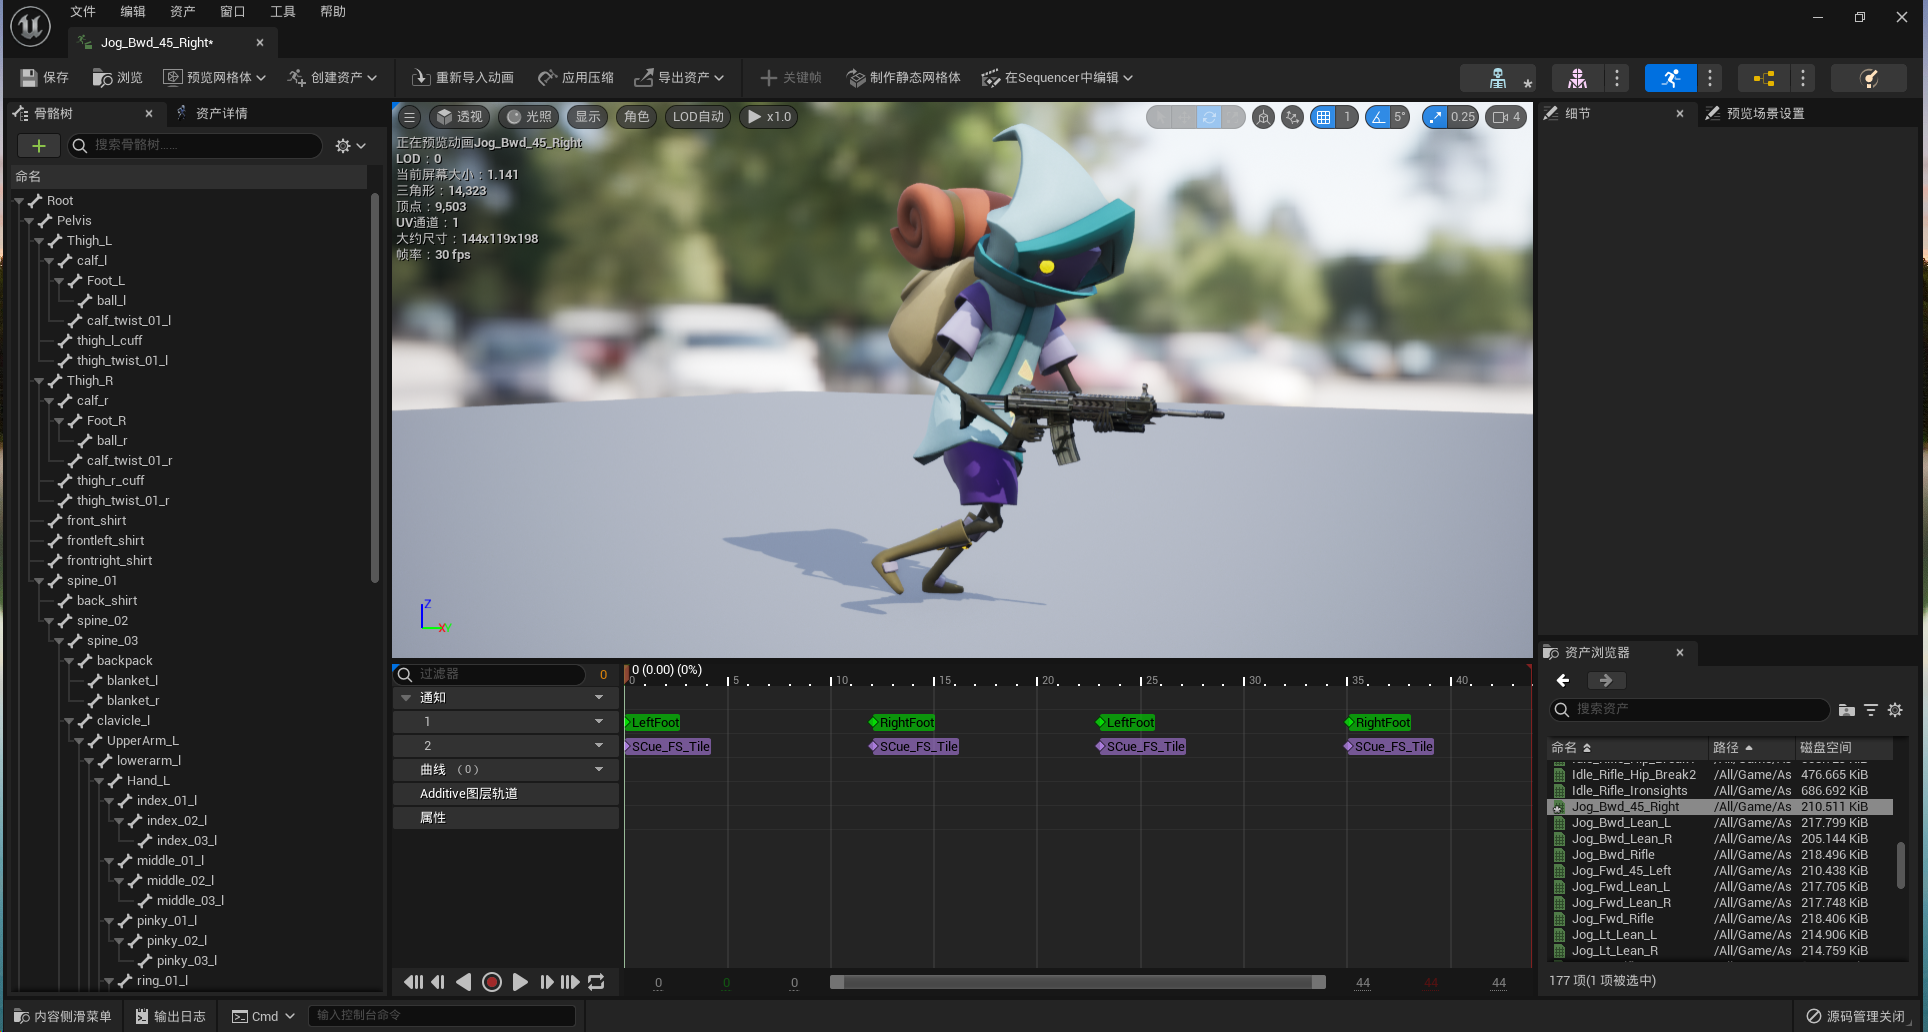Go back in asset browser history
The image size is (1928, 1032).
(1563, 680)
